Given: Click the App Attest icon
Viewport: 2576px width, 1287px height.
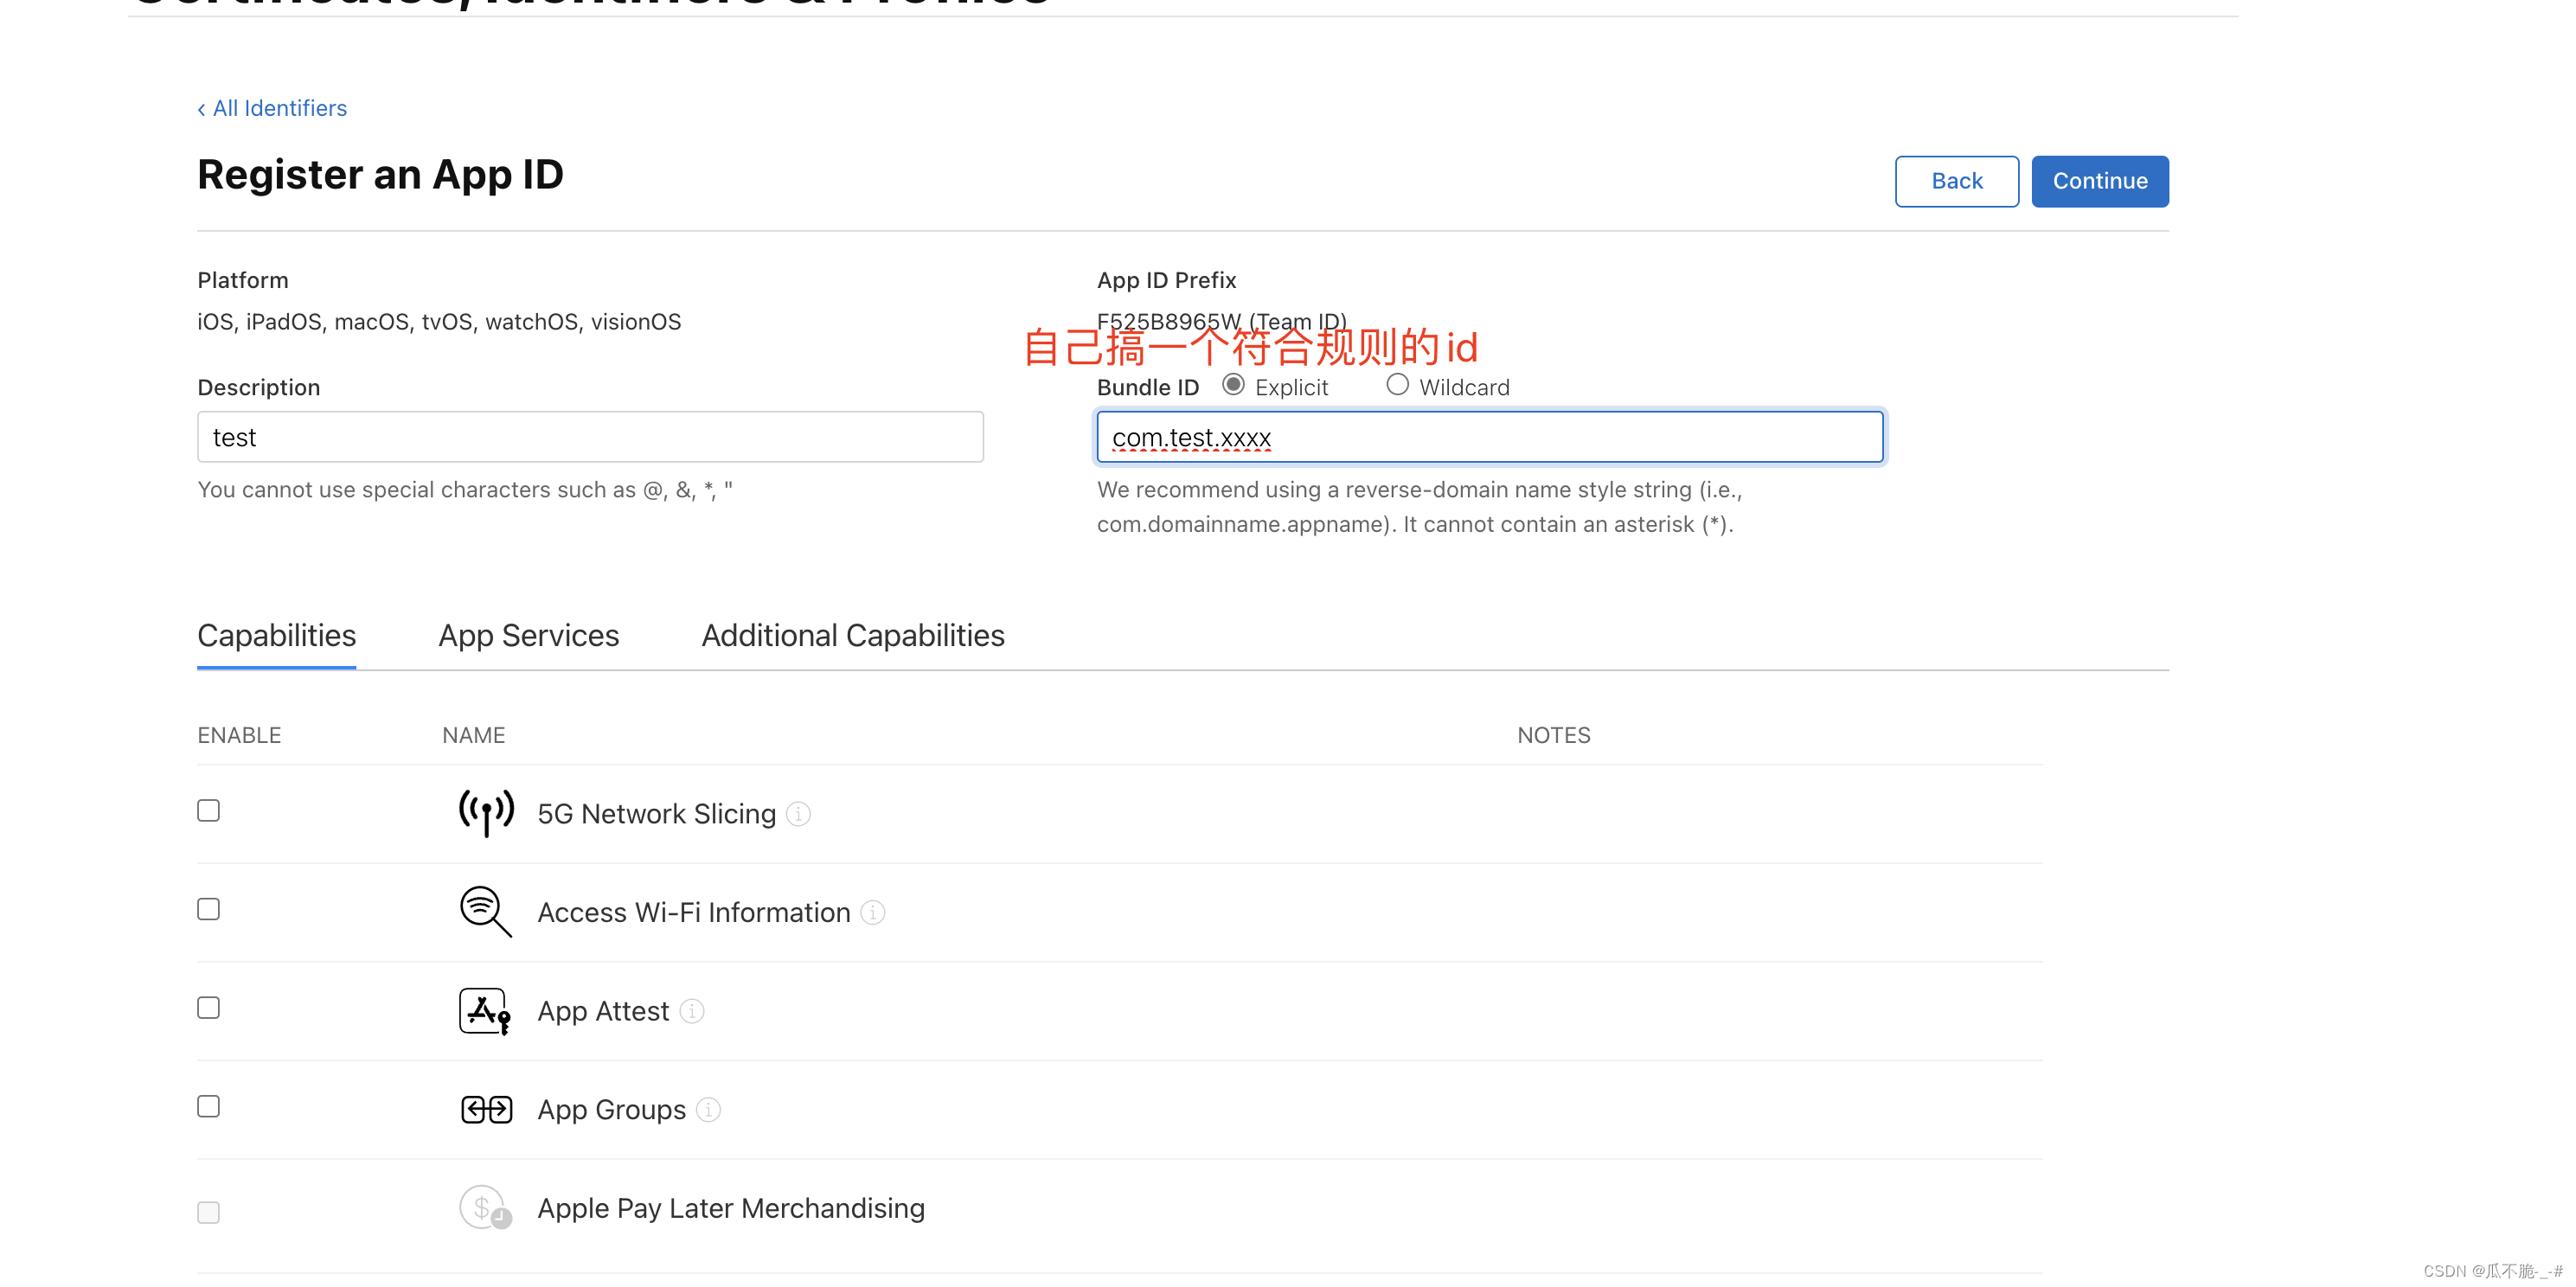Looking at the screenshot, I should click(484, 1010).
